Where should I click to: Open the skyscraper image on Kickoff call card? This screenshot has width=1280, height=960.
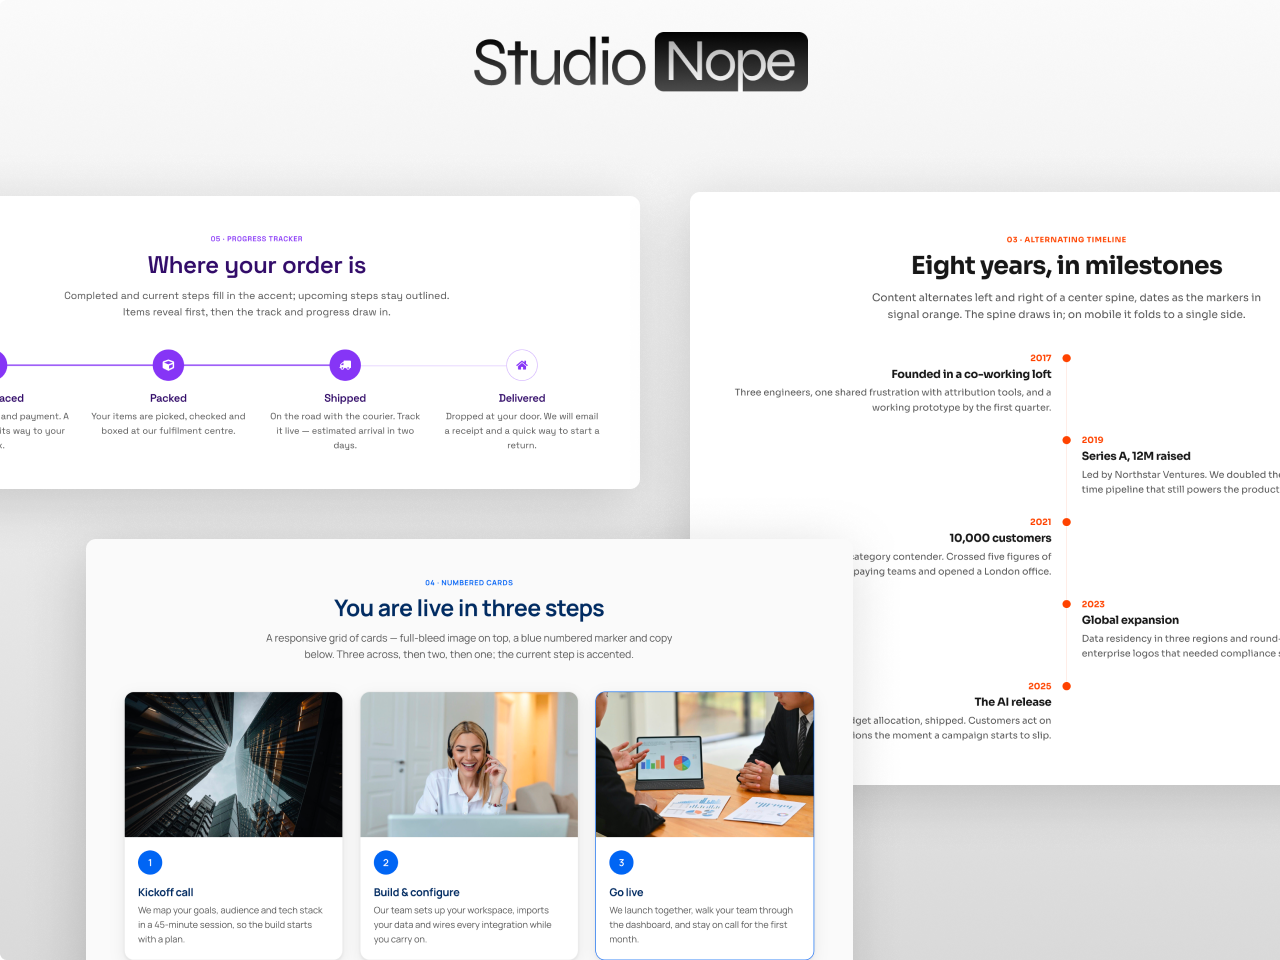233,764
